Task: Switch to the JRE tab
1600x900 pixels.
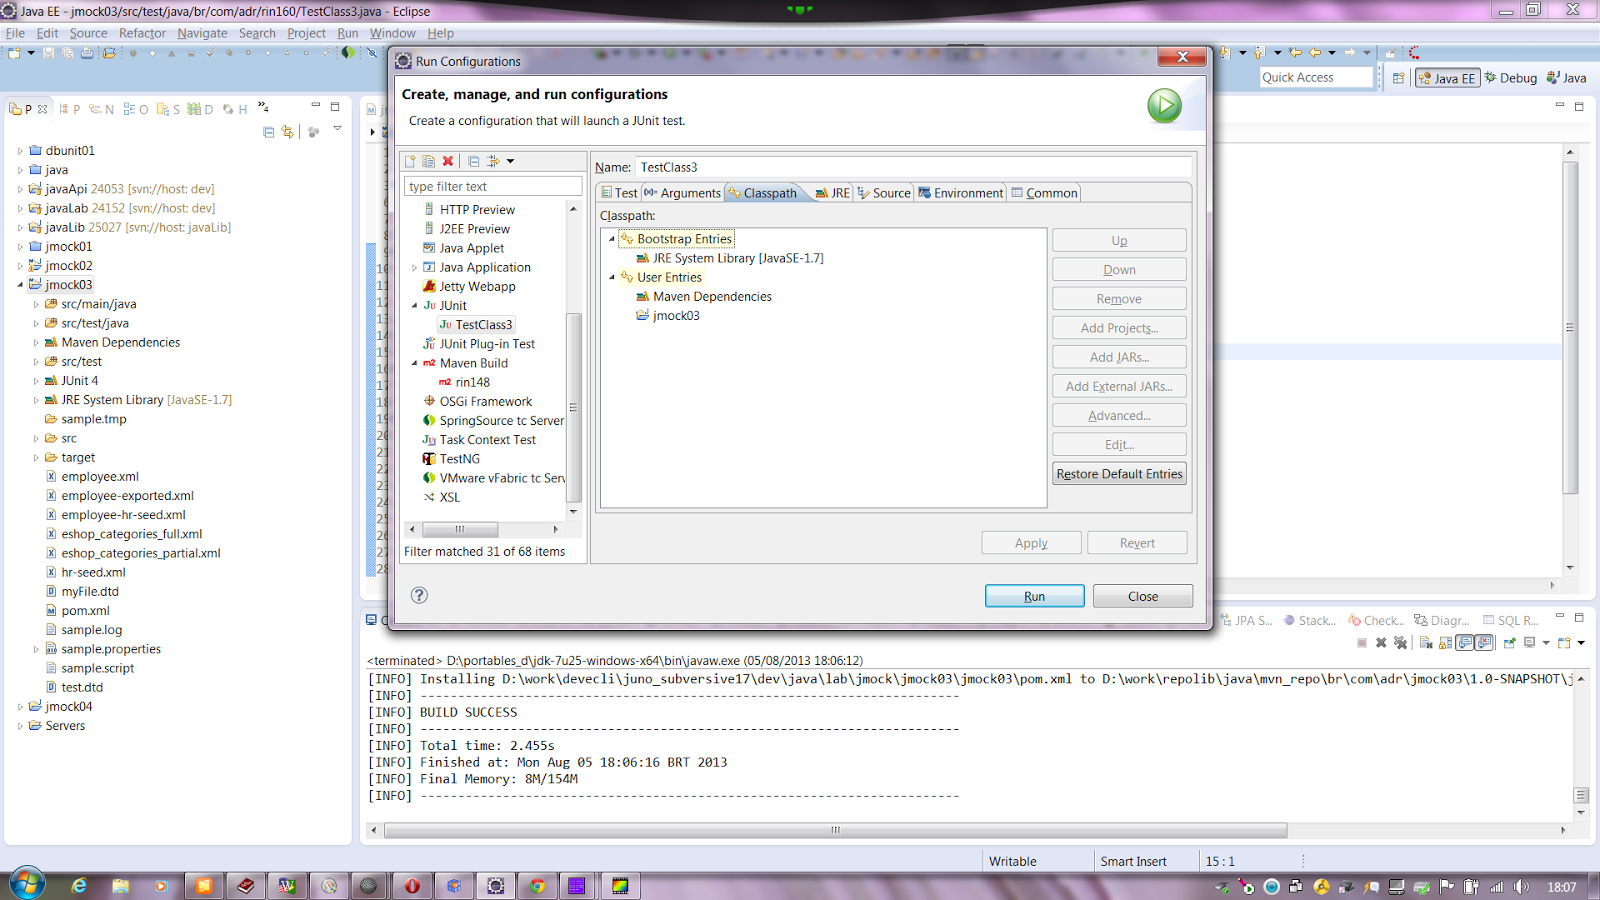Action: 832,193
